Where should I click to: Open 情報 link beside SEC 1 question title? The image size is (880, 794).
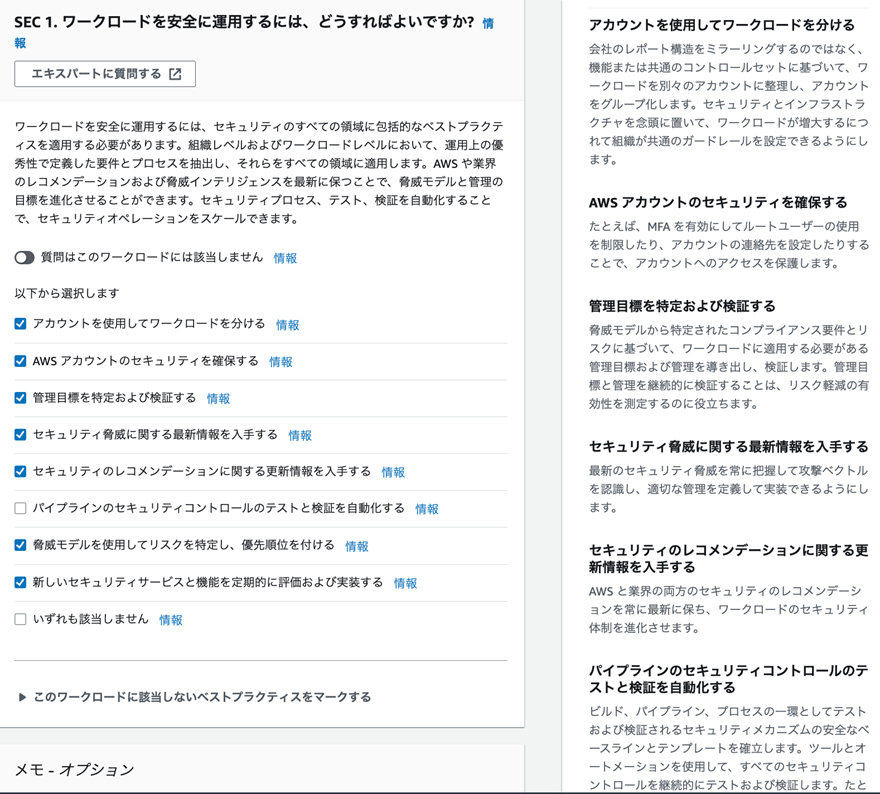tap(488, 24)
